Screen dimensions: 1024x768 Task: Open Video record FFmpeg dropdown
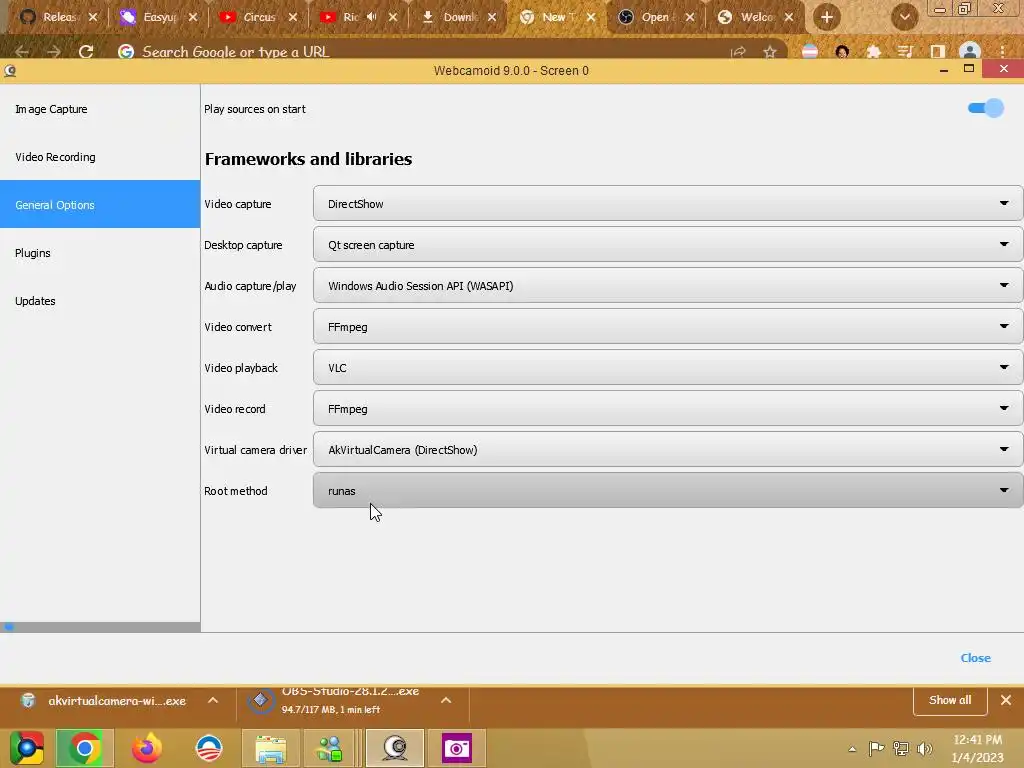coord(667,409)
